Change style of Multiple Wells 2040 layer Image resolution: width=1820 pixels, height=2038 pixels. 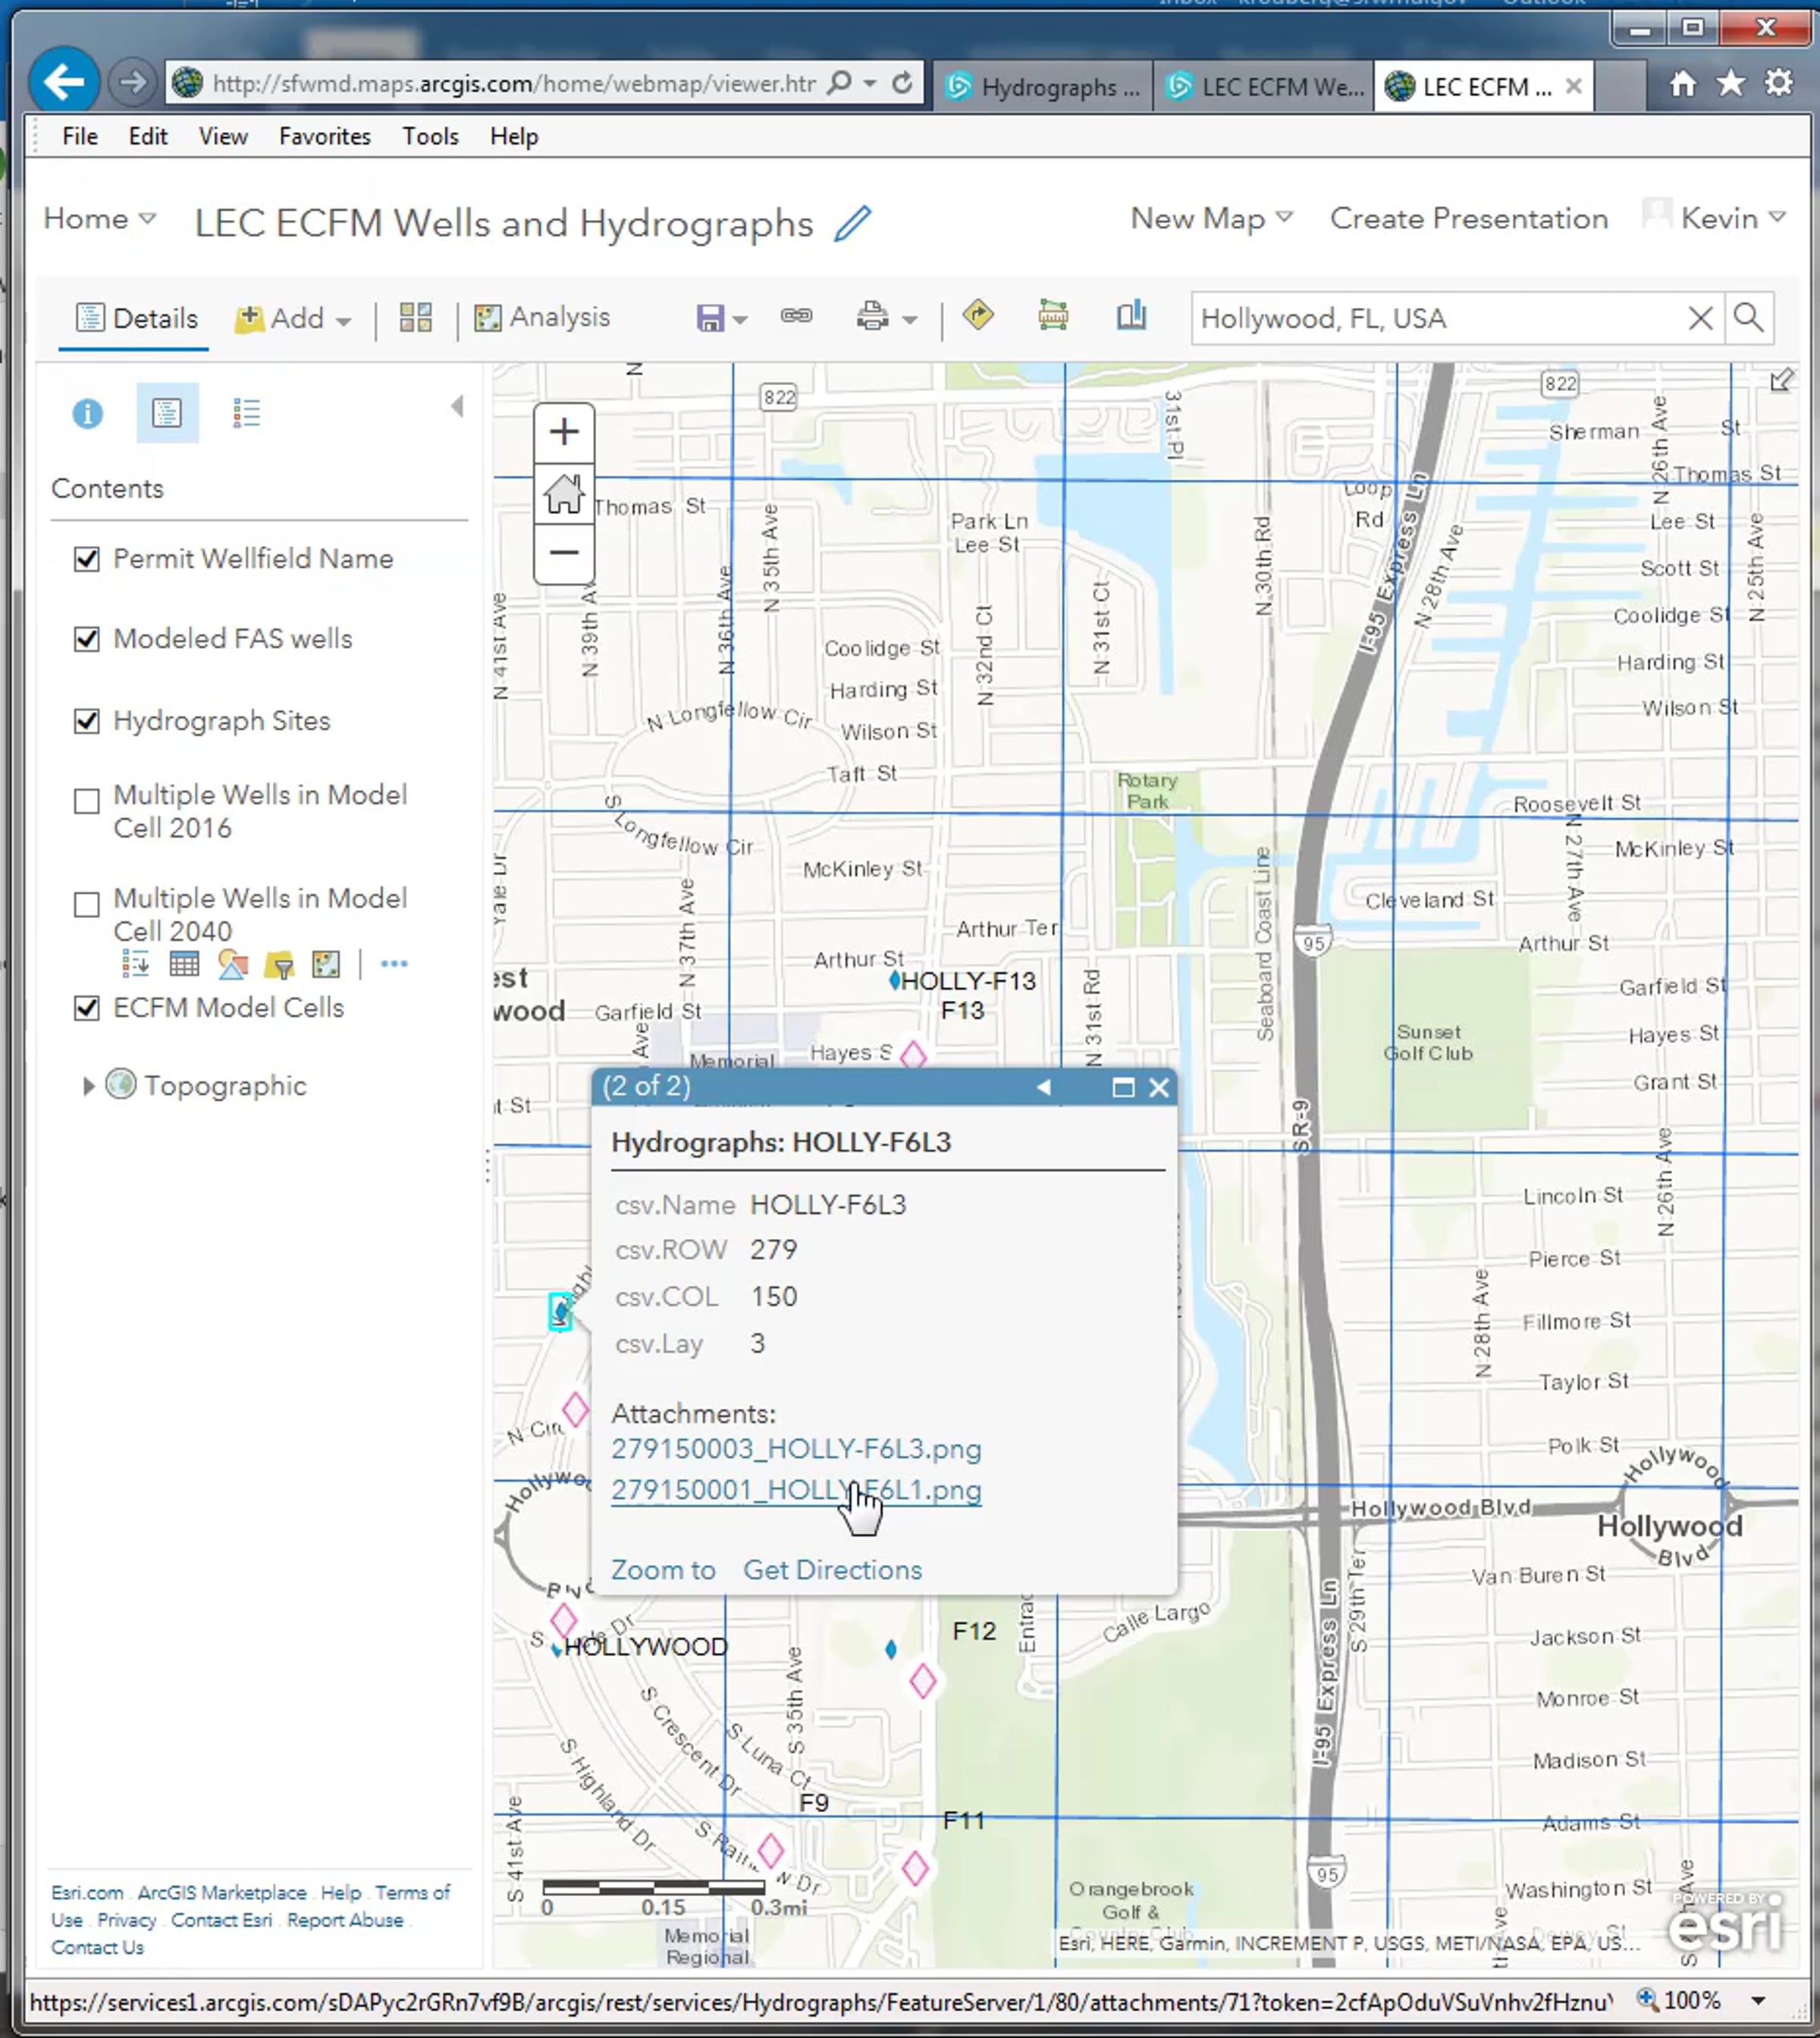point(232,964)
